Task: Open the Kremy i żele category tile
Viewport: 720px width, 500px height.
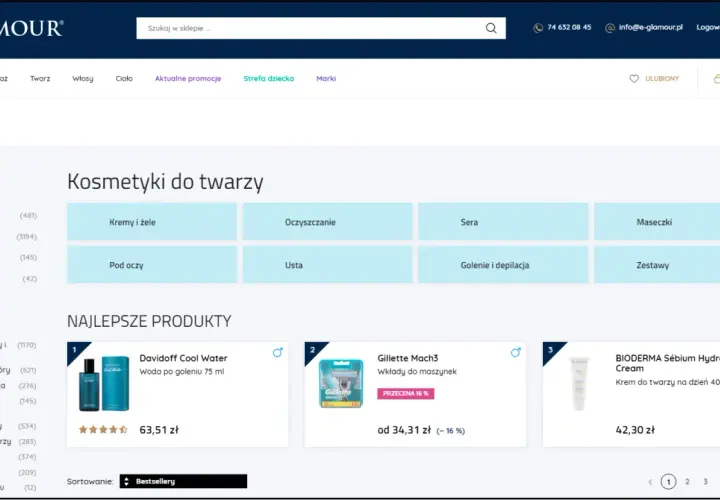Action: pyautogui.click(x=152, y=222)
